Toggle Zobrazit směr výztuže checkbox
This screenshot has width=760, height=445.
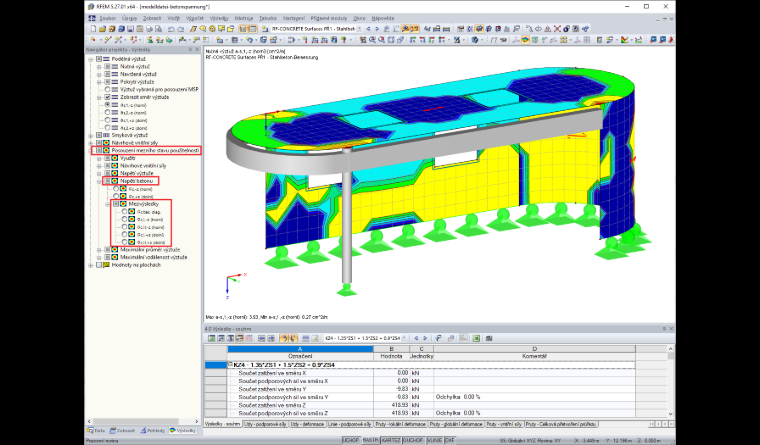tap(108, 97)
